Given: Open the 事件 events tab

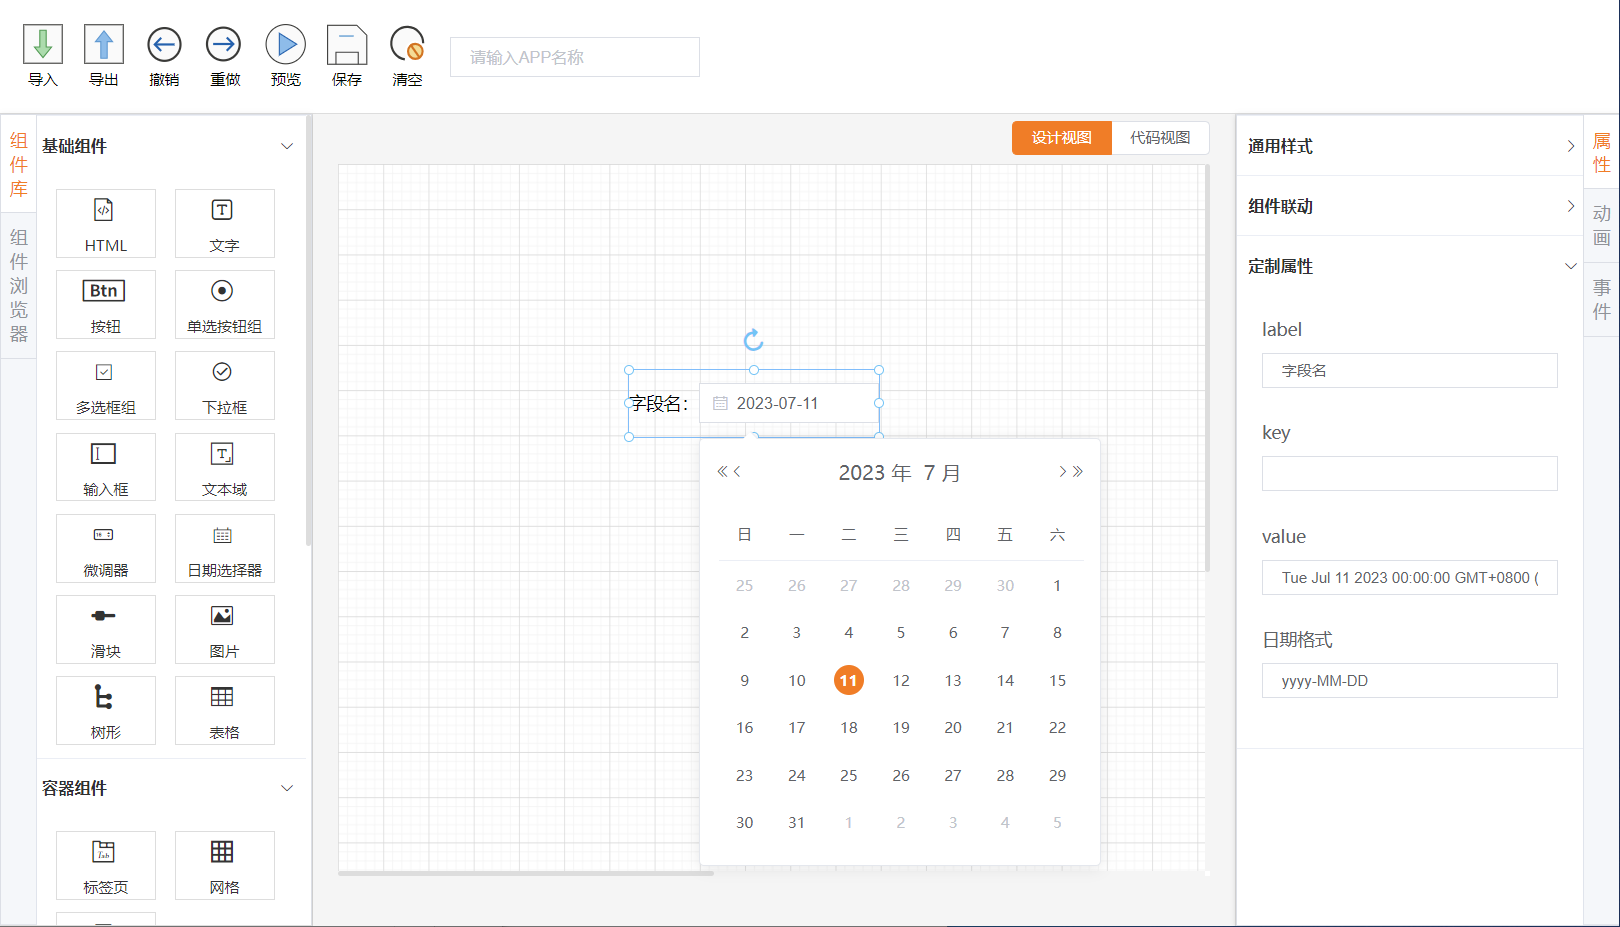Looking at the screenshot, I should pos(1602,299).
